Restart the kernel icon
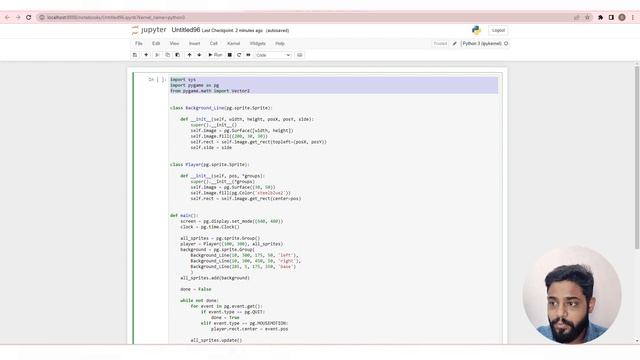640x360 pixels. click(239, 55)
